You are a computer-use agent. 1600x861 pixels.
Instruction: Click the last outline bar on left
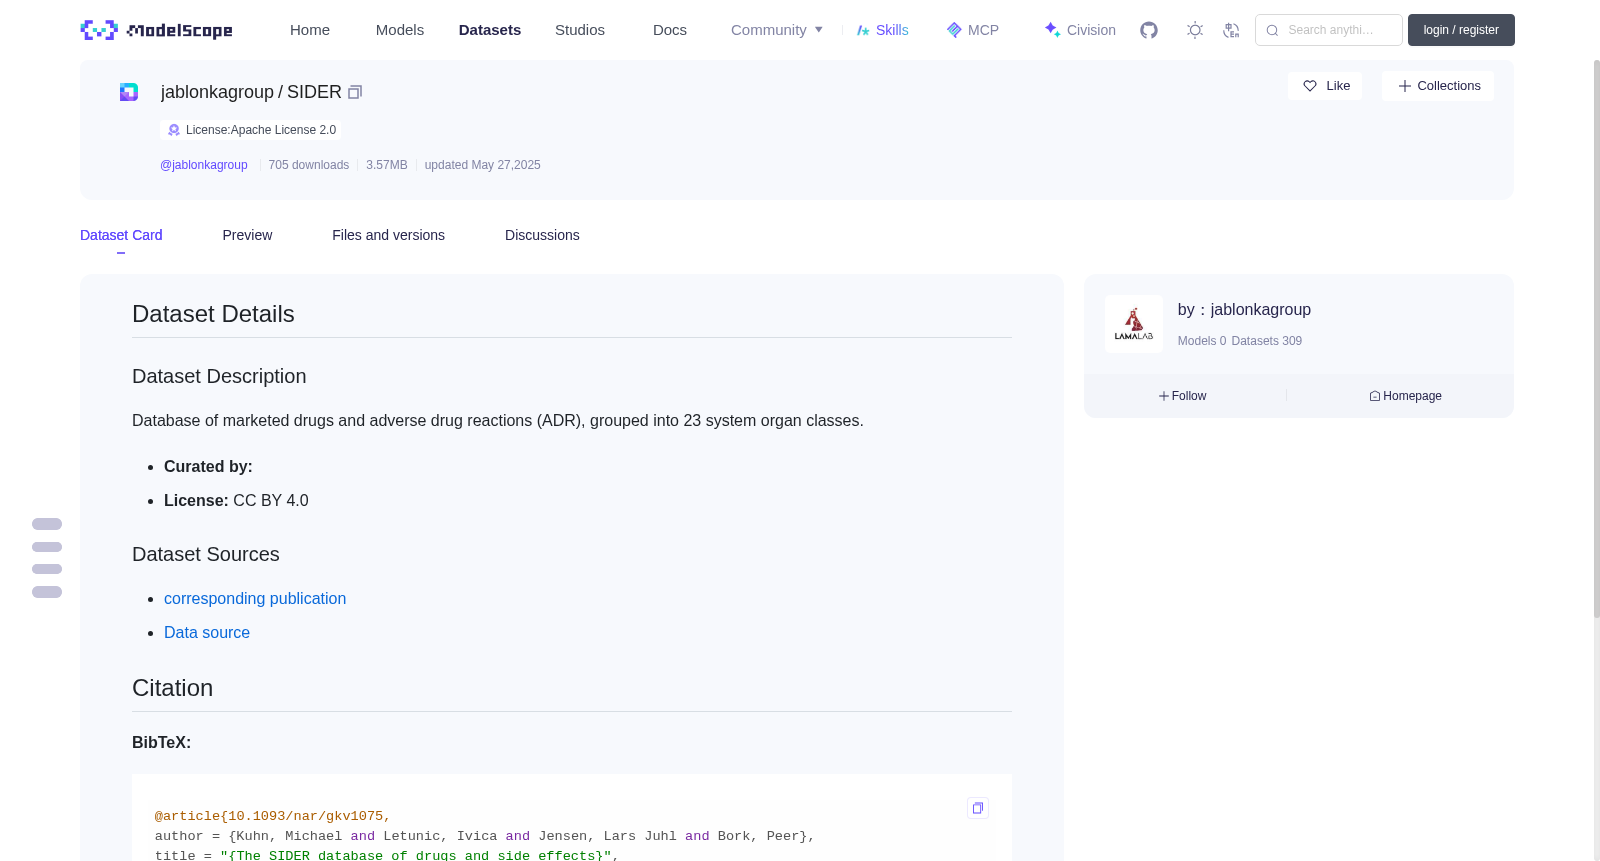click(47, 592)
